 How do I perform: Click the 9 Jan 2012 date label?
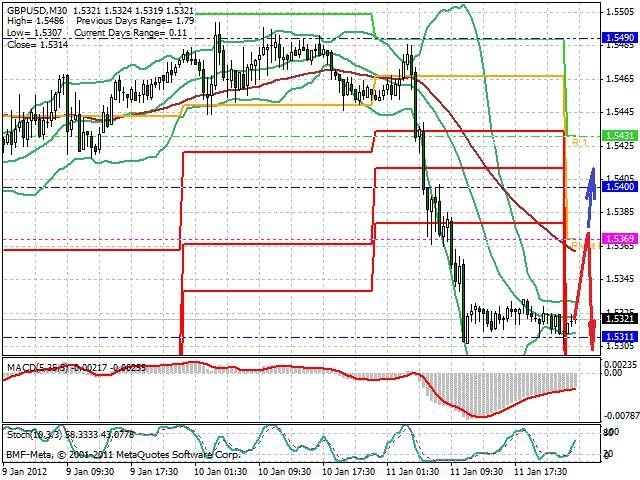(25, 471)
